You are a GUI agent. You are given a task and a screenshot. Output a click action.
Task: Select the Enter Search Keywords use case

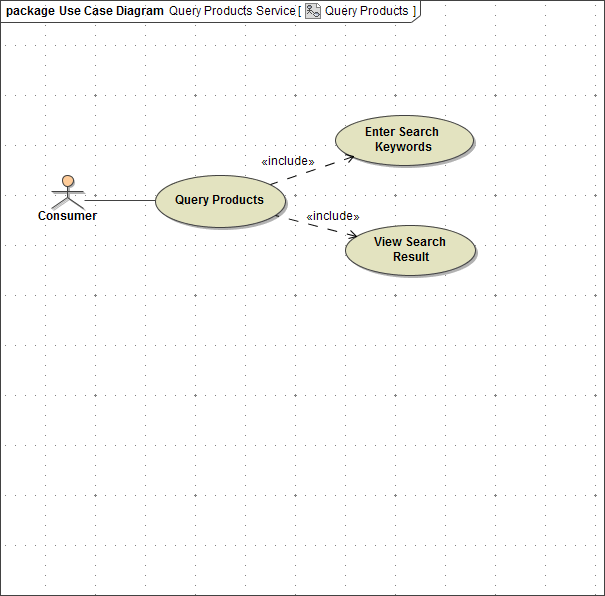[403, 140]
